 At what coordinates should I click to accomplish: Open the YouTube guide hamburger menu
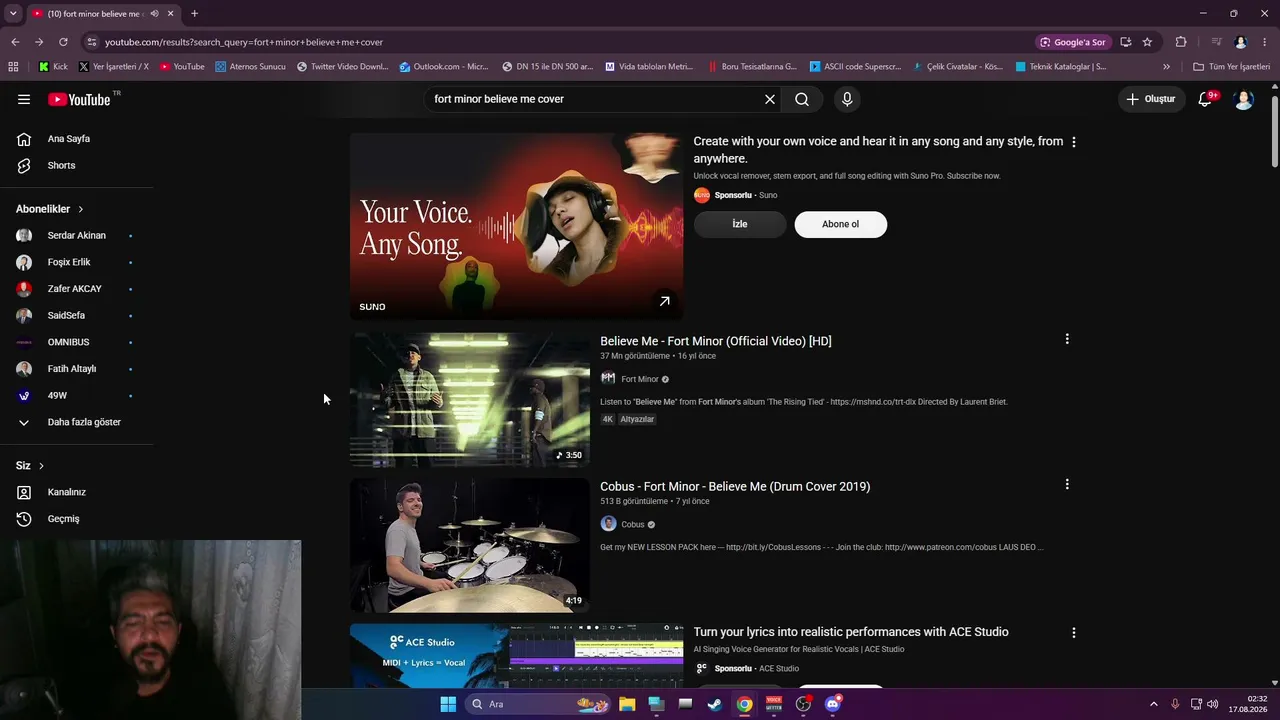[x=24, y=99]
